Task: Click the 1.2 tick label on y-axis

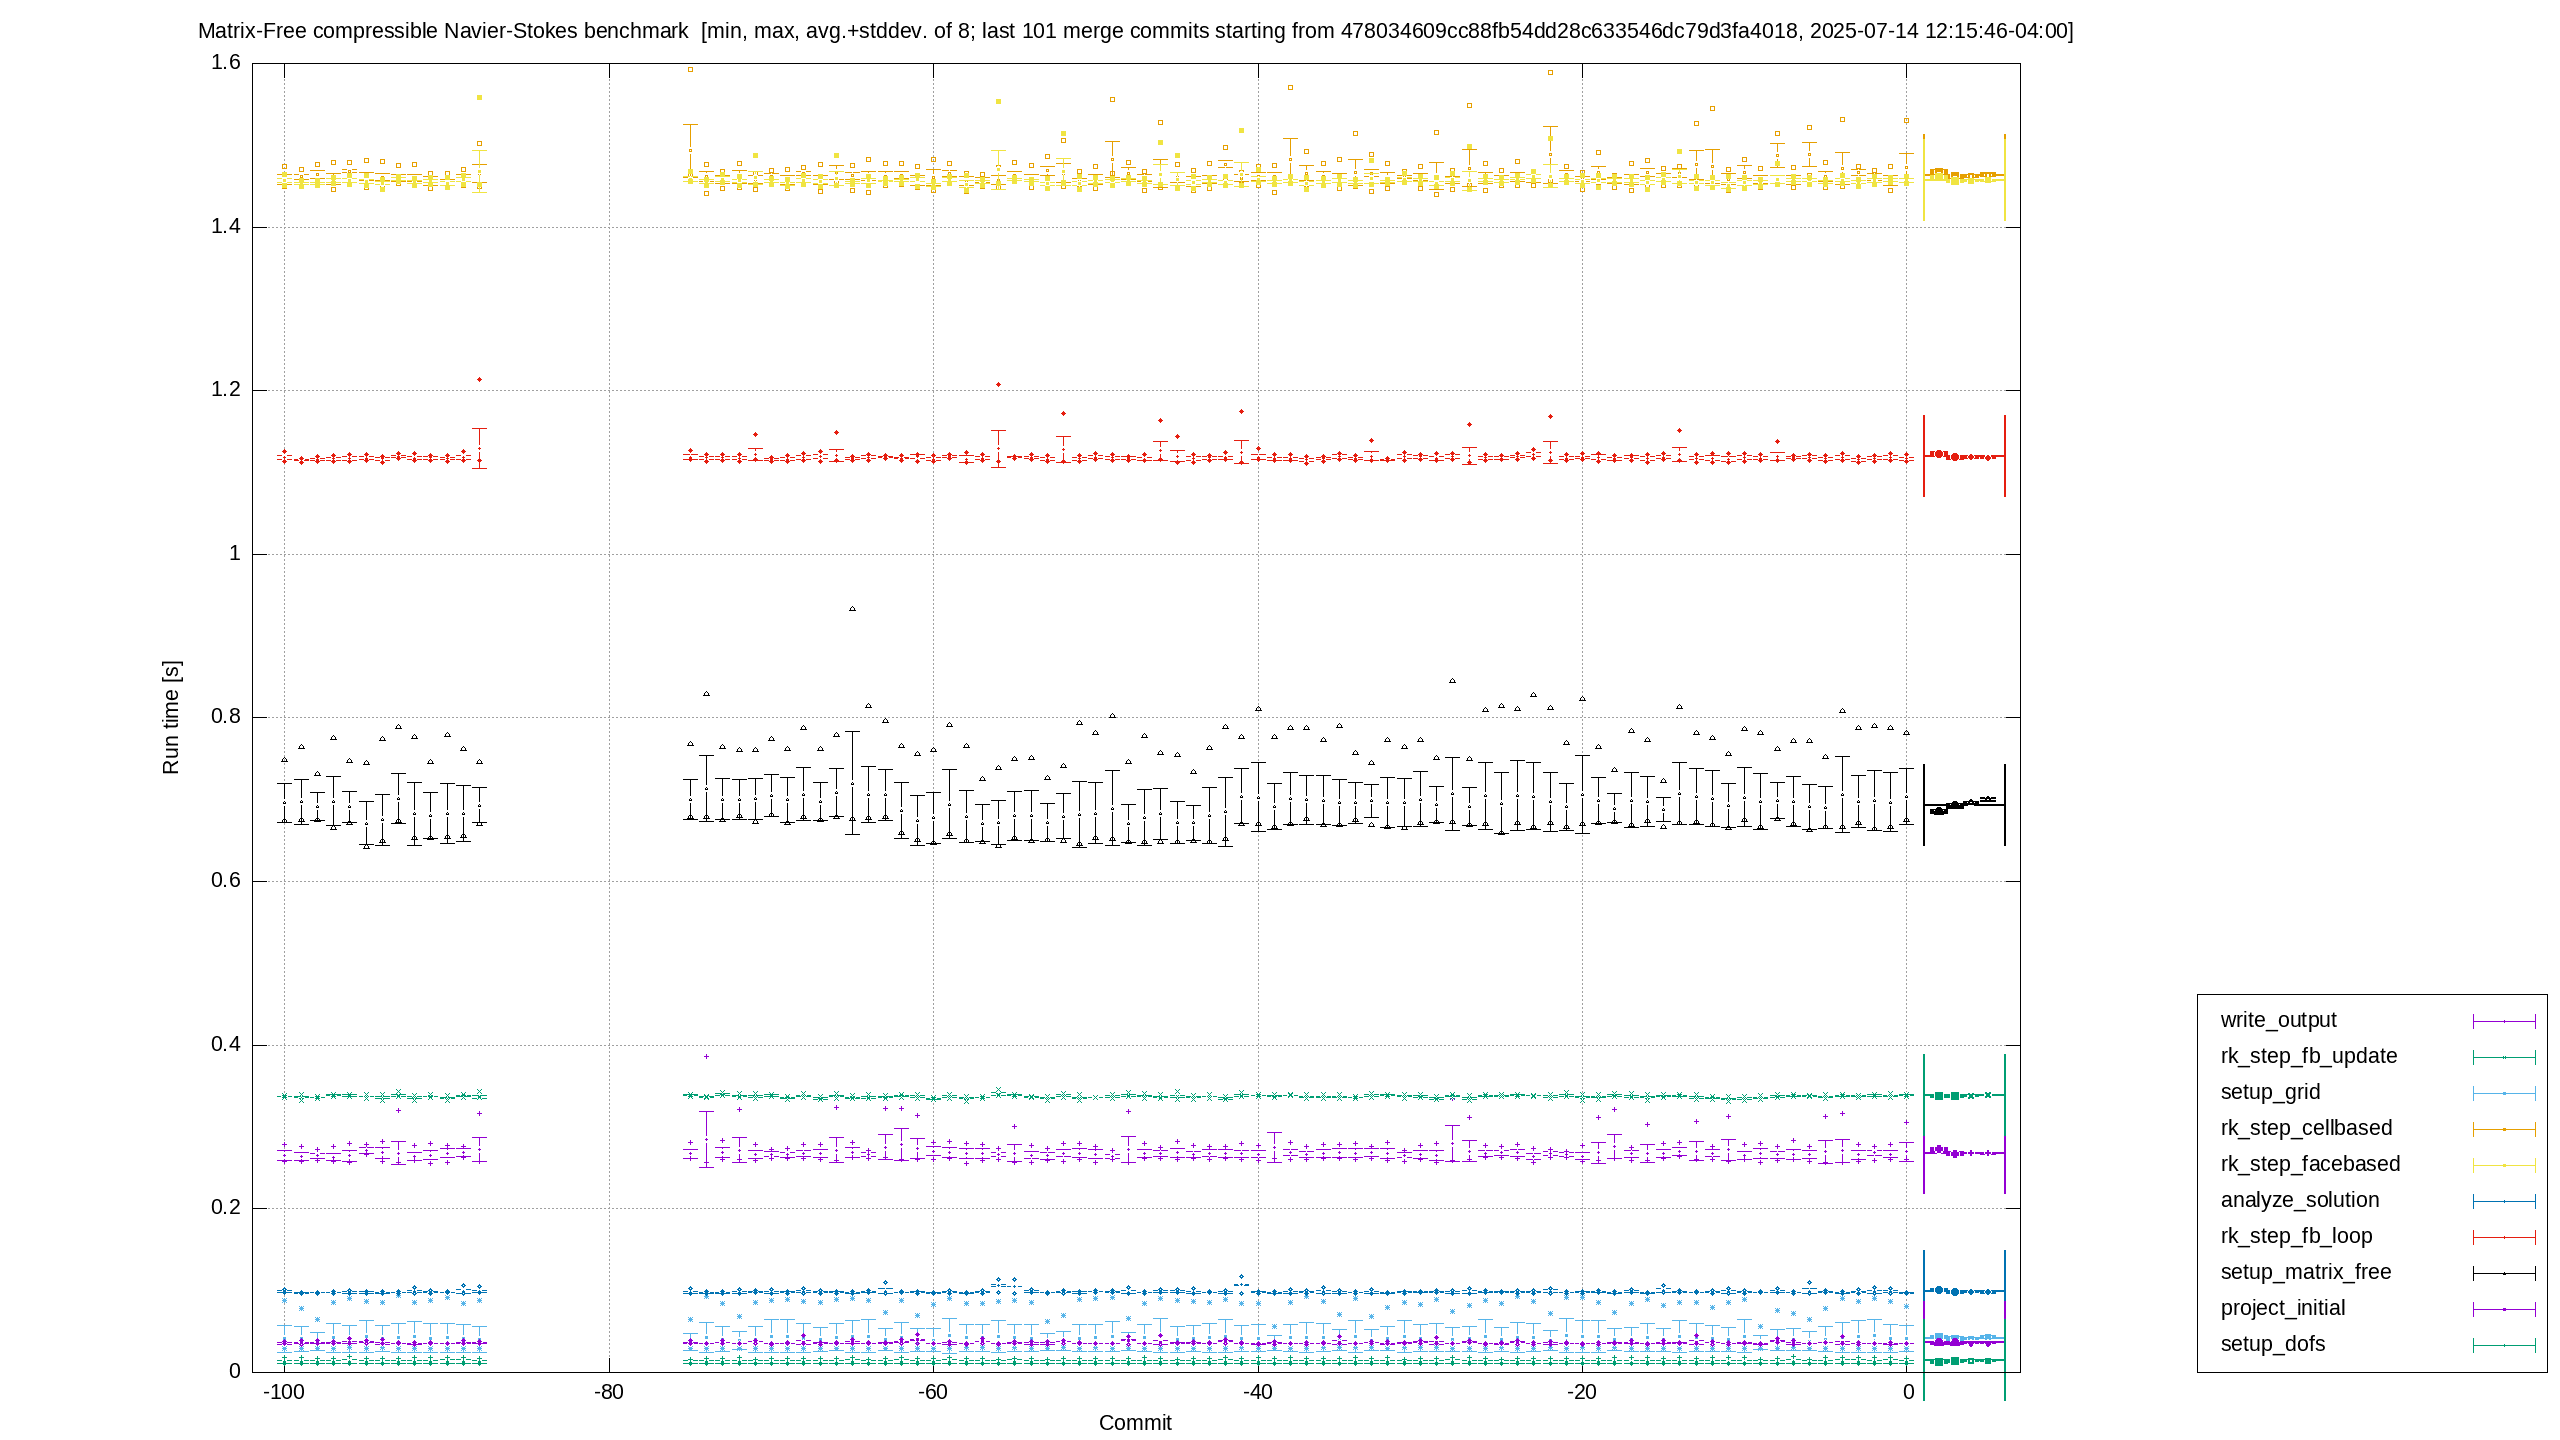Action: [226, 389]
